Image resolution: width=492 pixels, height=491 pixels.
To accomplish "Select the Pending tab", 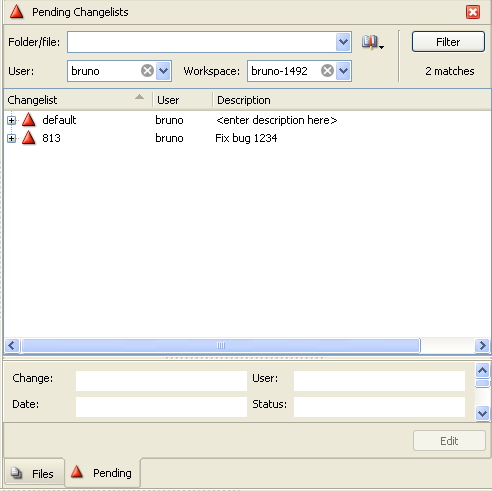I will (x=103, y=473).
